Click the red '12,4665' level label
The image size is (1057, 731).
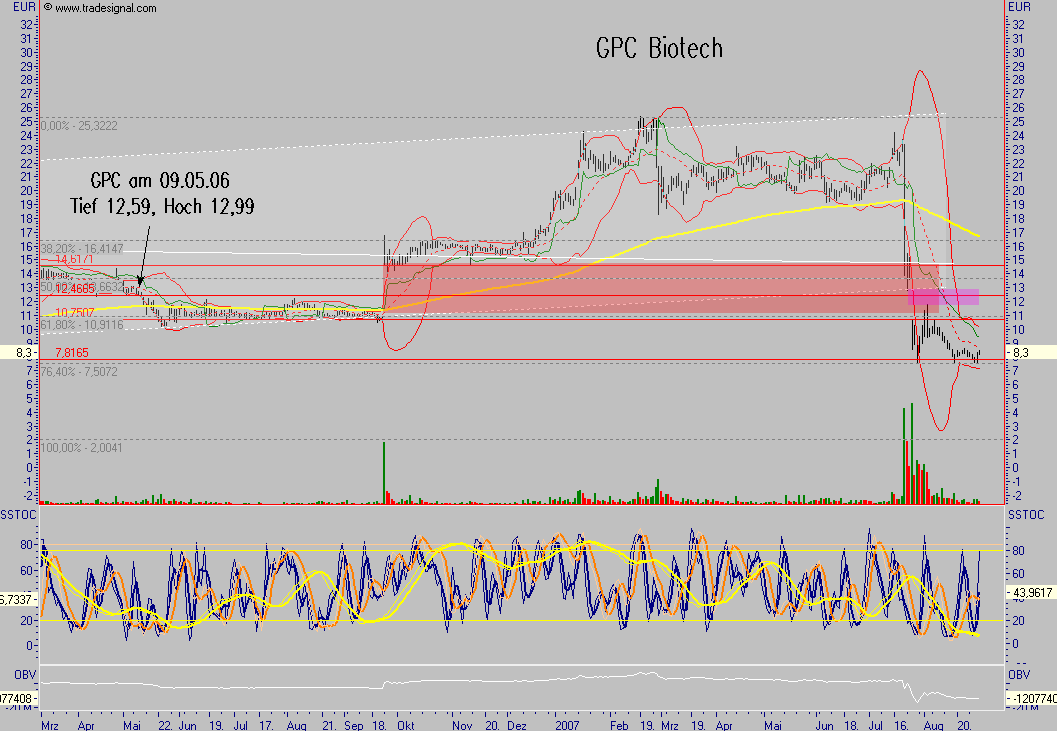[75, 289]
